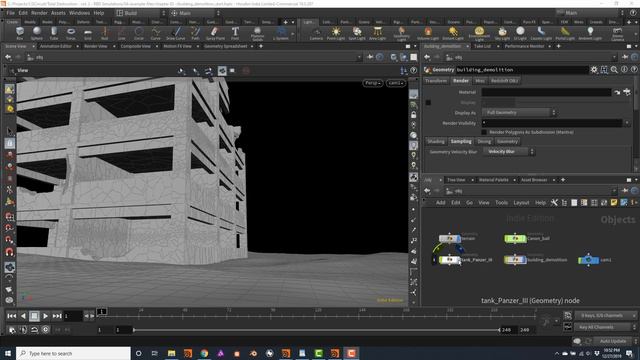Open Geometry Velocity Blur dropdown

coord(509,152)
